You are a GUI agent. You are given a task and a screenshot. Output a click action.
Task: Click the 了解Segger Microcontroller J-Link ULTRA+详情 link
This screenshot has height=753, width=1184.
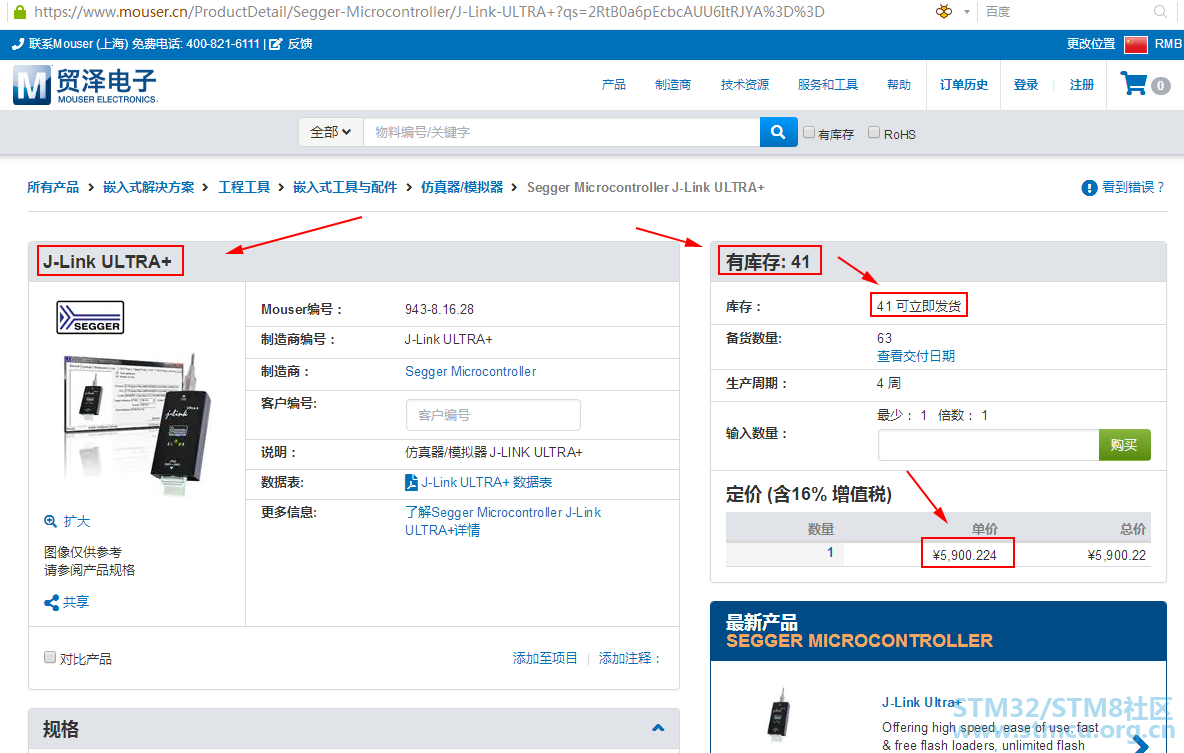[x=503, y=521]
